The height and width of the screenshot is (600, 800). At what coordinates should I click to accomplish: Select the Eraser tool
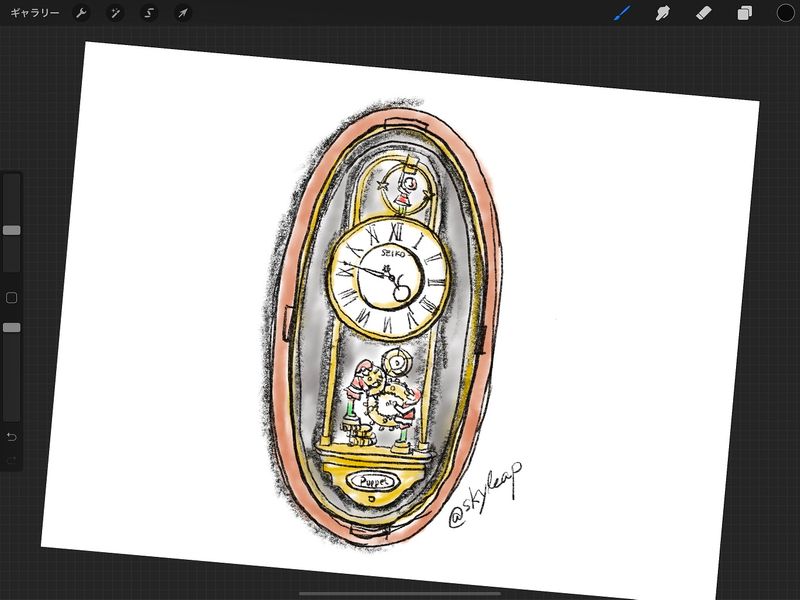[702, 14]
